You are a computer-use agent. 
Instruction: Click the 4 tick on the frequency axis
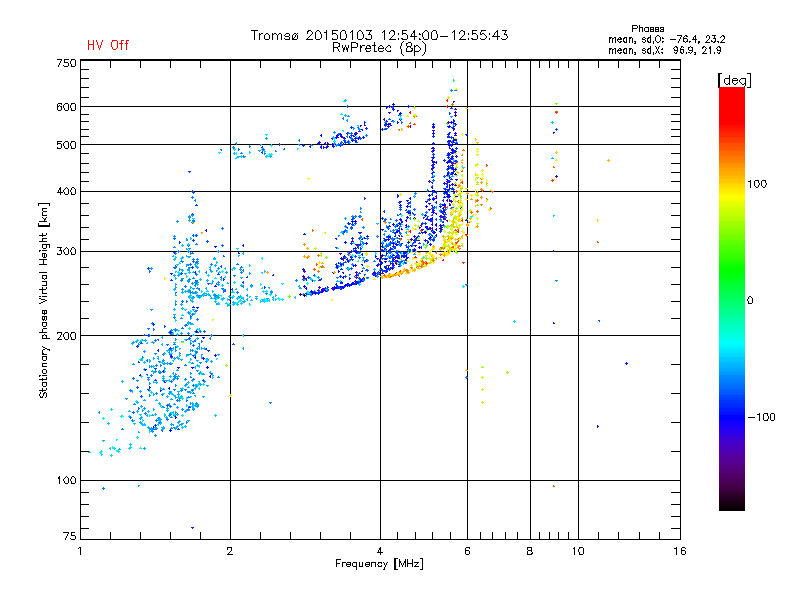click(x=380, y=551)
